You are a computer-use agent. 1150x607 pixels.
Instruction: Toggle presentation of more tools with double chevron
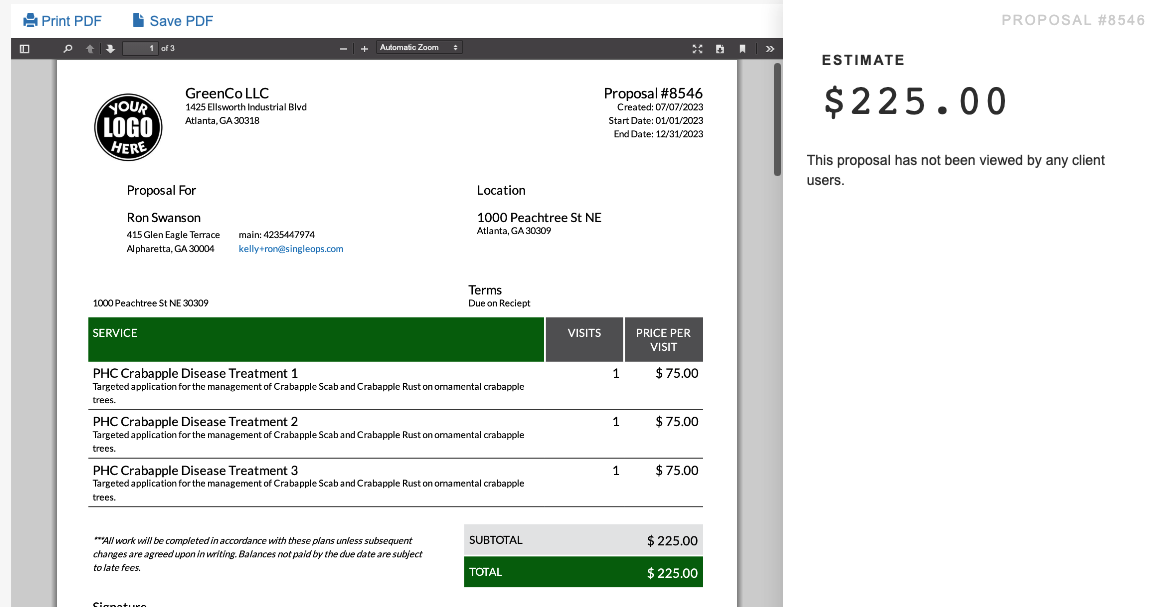click(x=768, y=47)
